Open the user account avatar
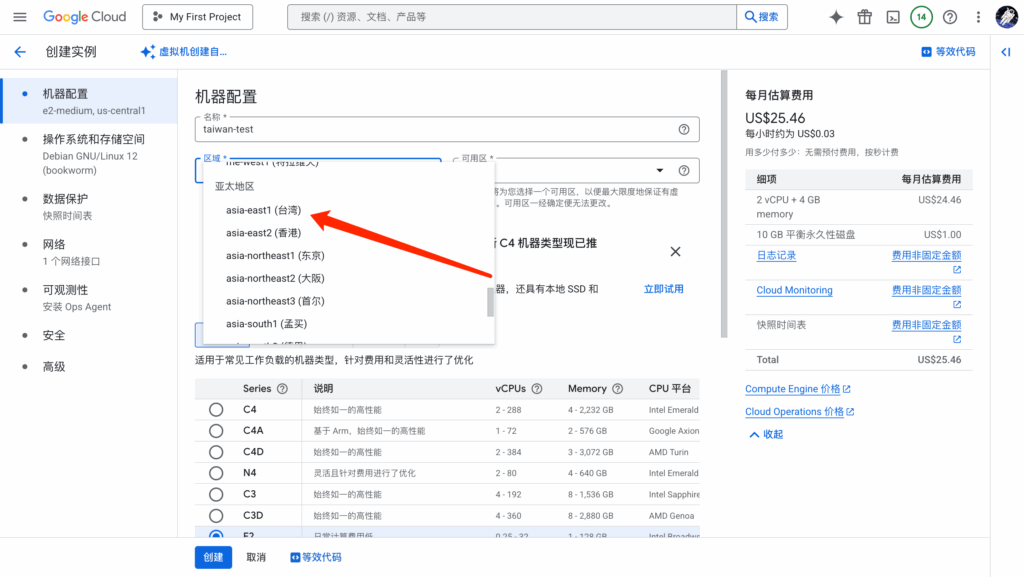The height and width of the screenshot is (577, 1024). [1006, 17]
